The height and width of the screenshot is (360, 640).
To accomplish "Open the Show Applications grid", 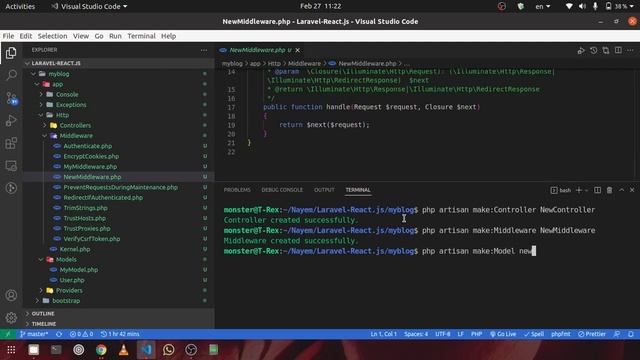I will (x=11, y=350).
